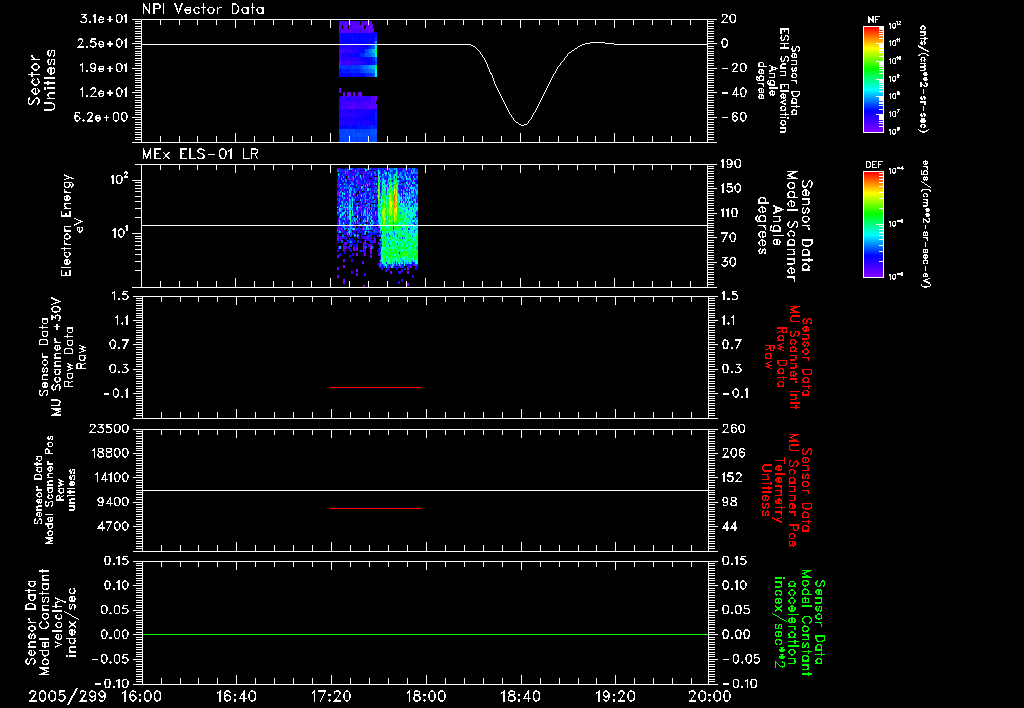Click the 'NF' color bar heading
Screen dimensions: 1024x708
pyautogui.click(x=874, y=20)
